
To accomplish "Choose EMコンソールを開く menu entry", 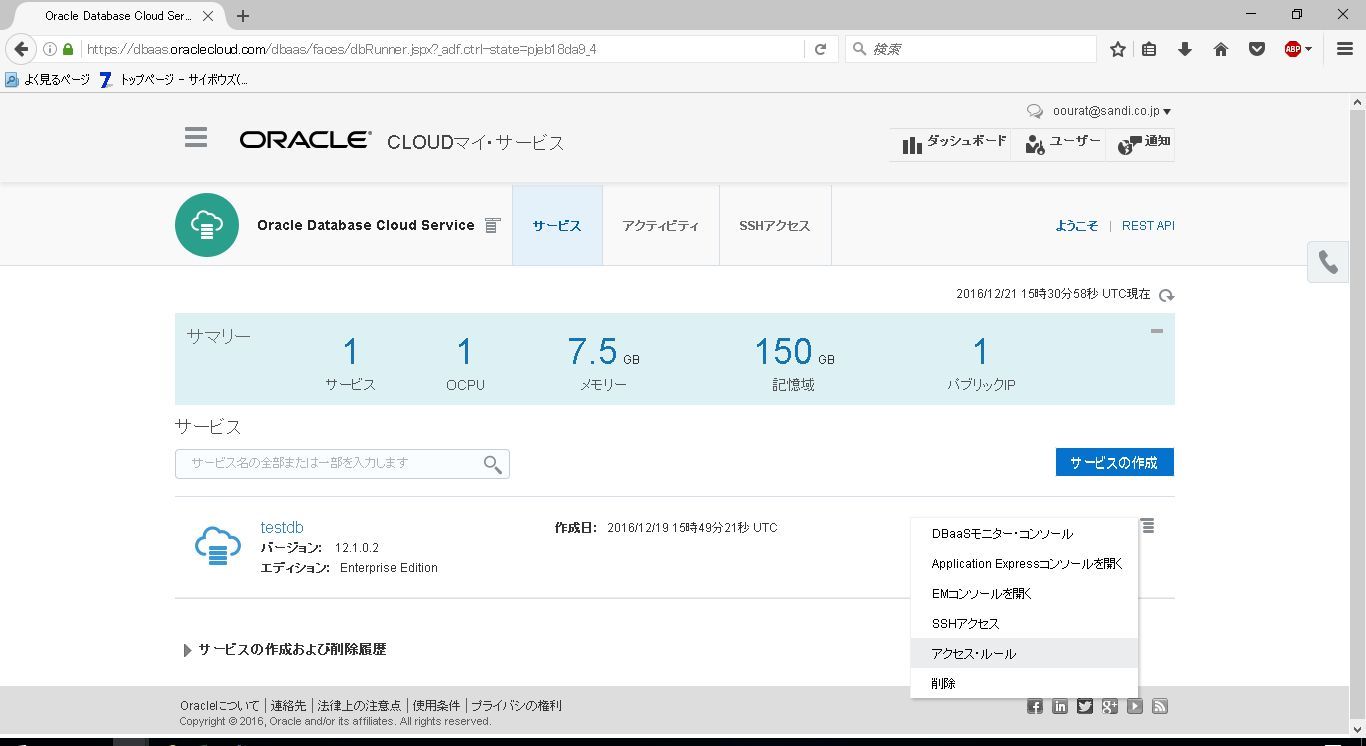I will pos(1024,594).
